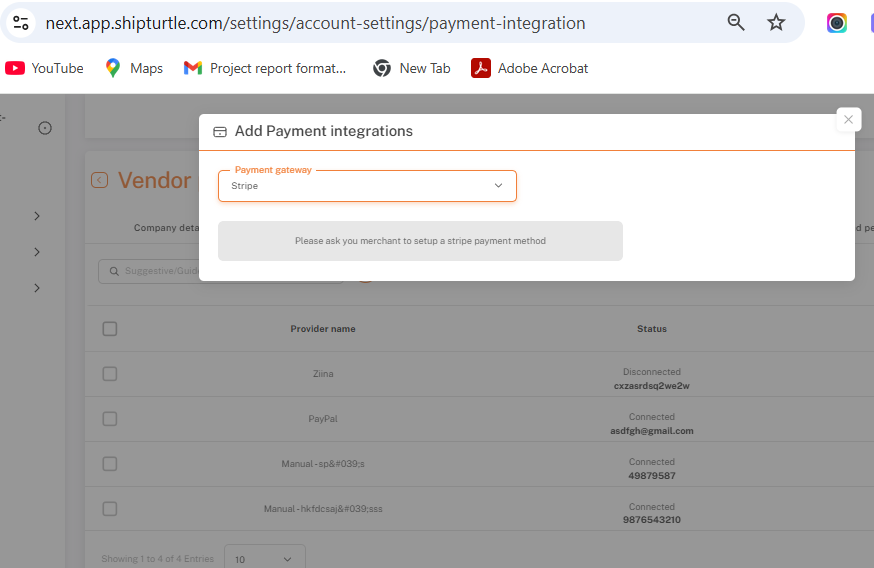Open the colorful circular browser extension icon

(836, 23)
